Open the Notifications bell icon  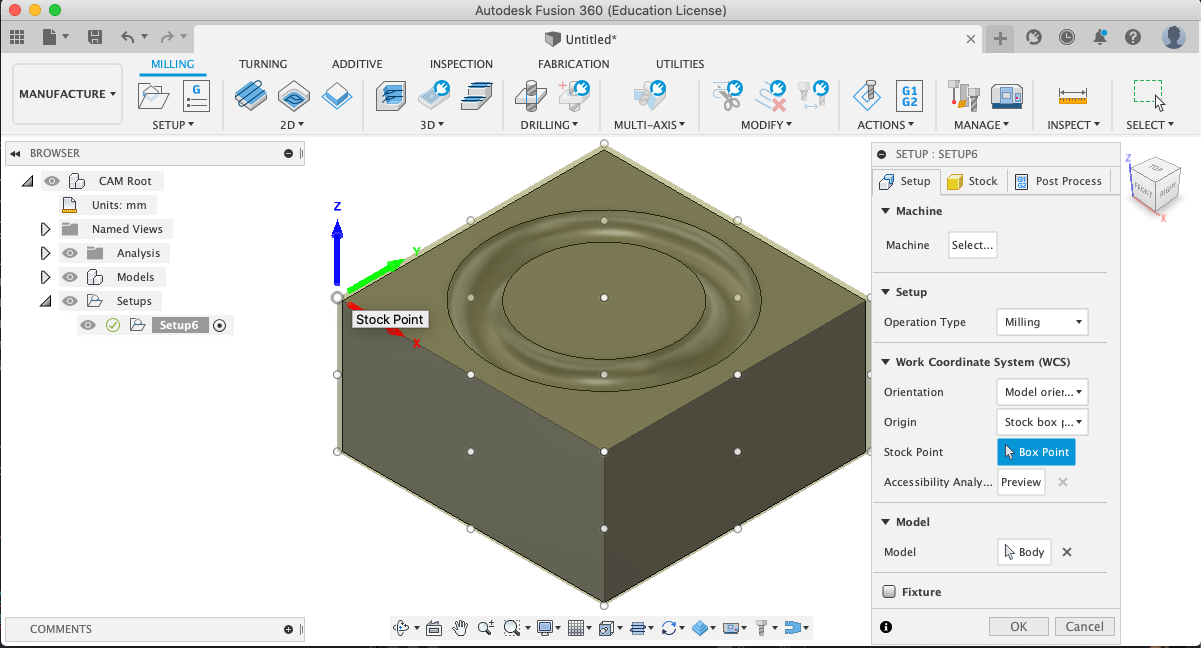[1100, 37]
